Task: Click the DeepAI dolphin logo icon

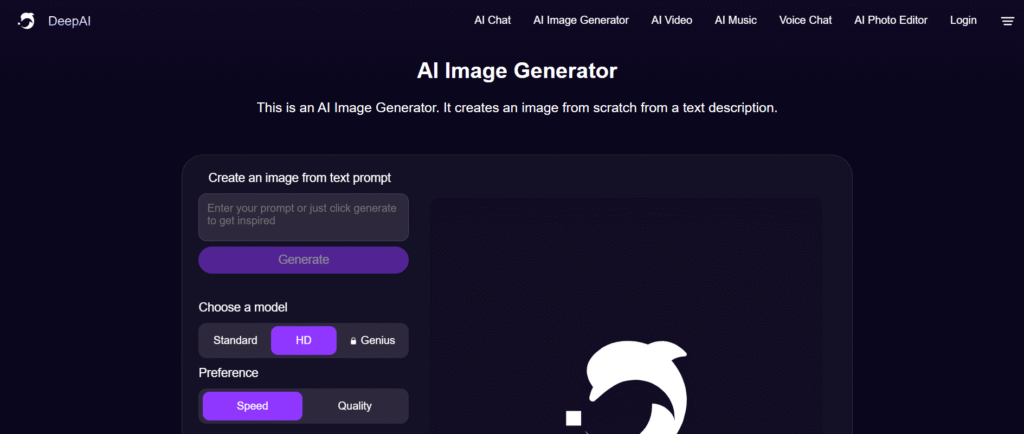Action: pos(26,21)
